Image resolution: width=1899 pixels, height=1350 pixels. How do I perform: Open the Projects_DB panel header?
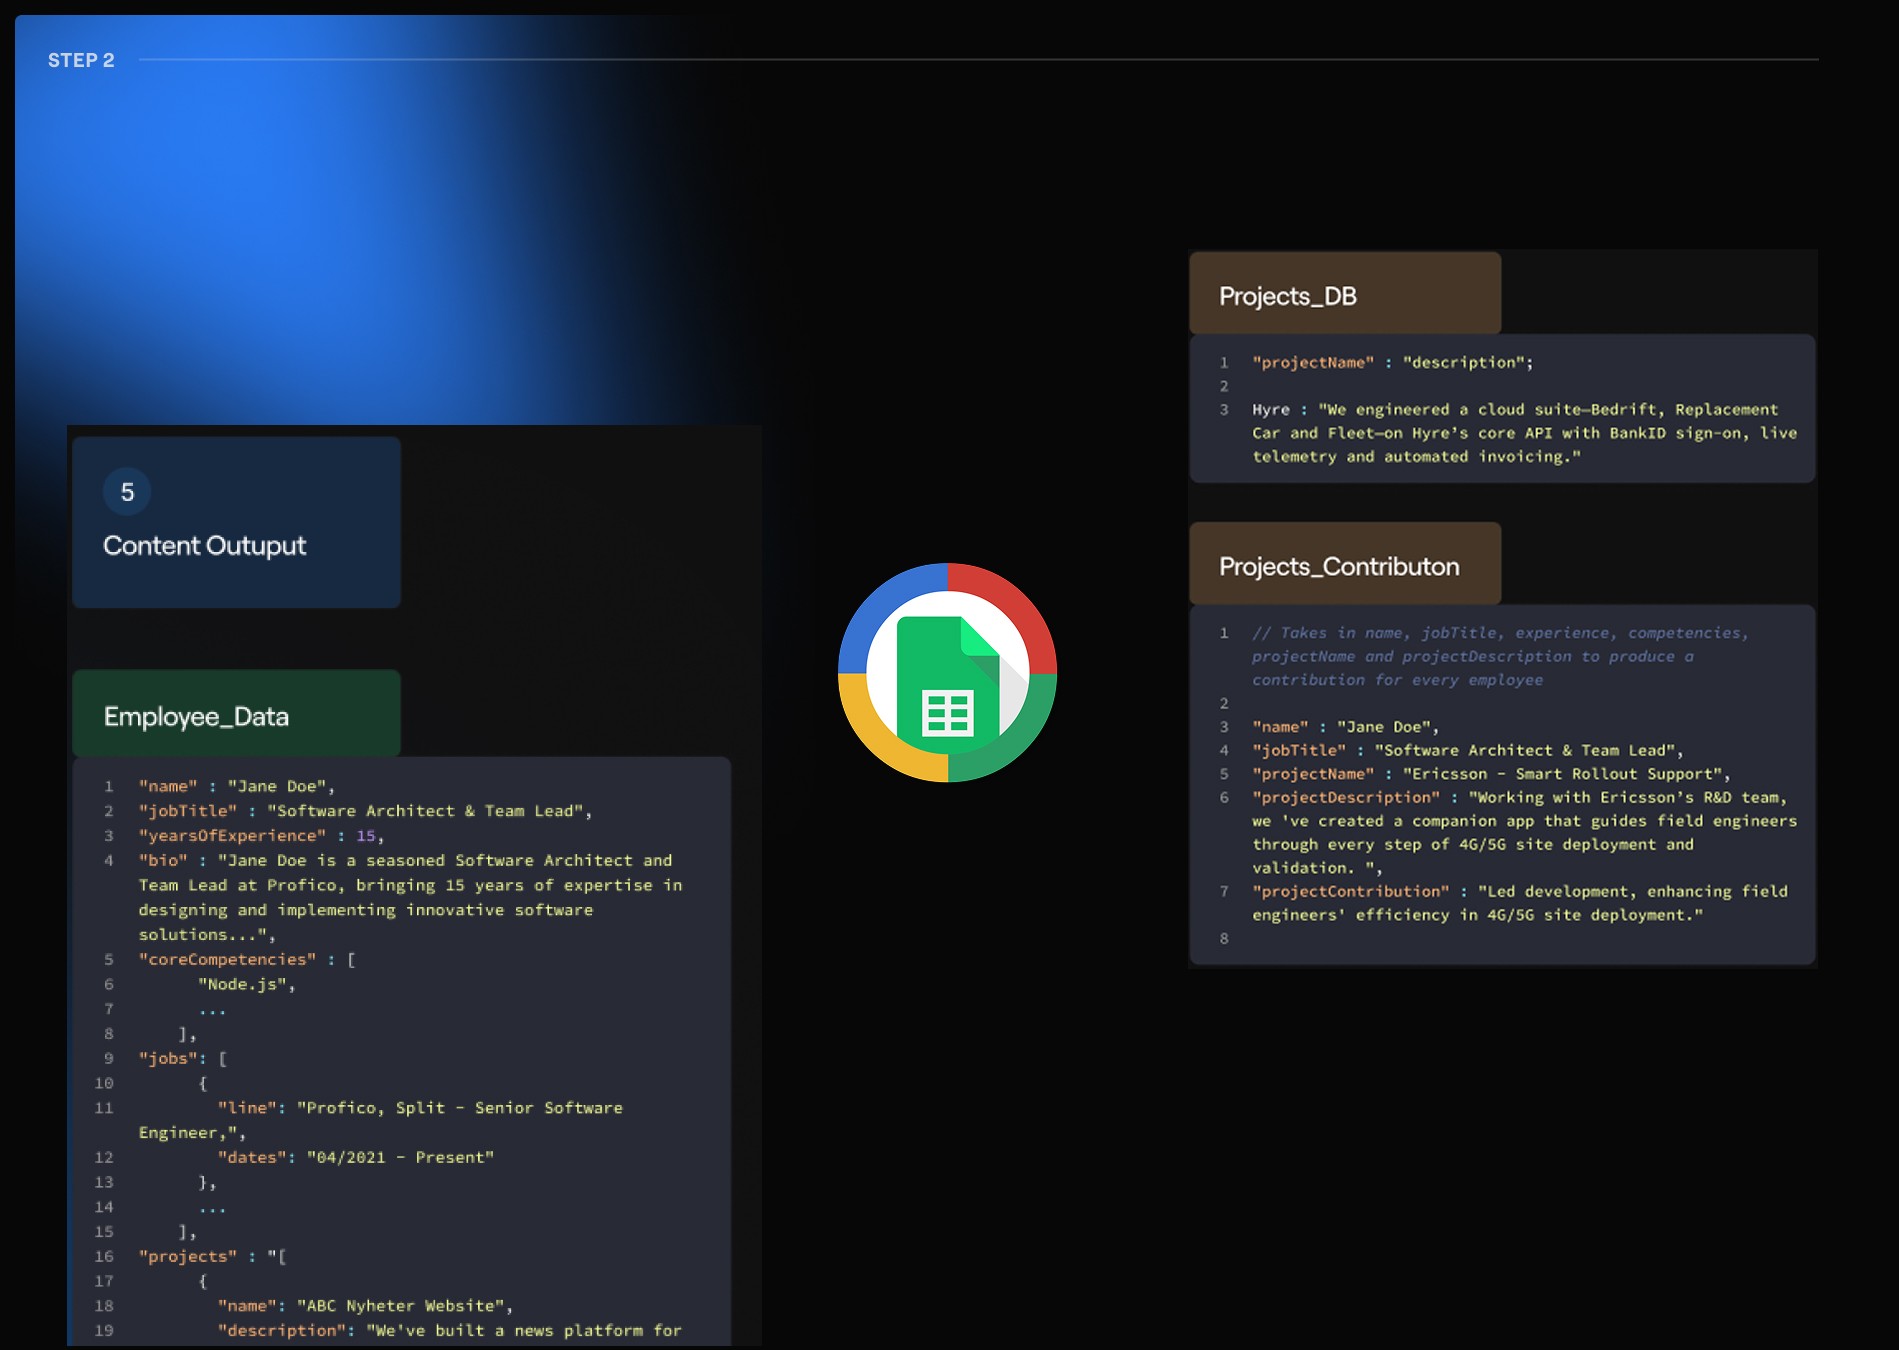(x=1288, y=295)
